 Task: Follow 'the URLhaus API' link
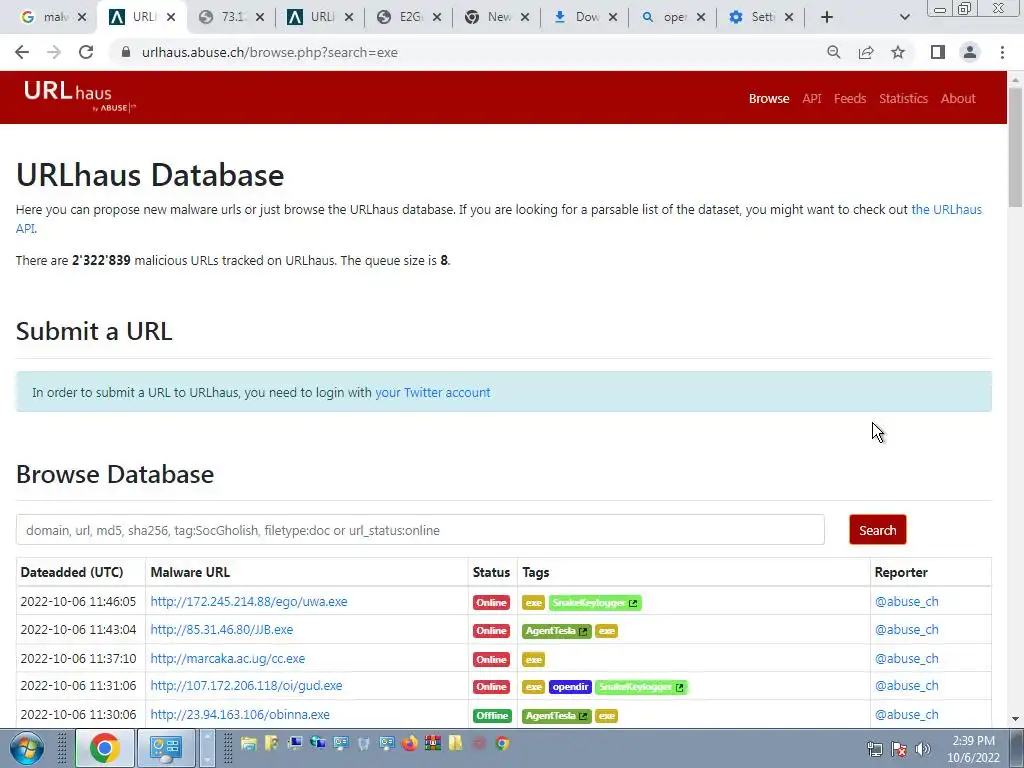946,210
